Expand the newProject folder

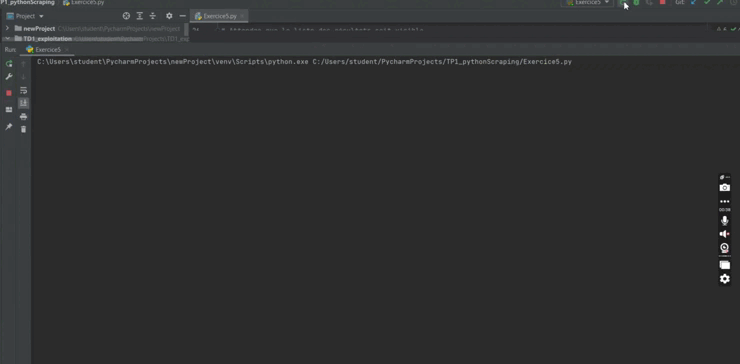pos(7,28)
